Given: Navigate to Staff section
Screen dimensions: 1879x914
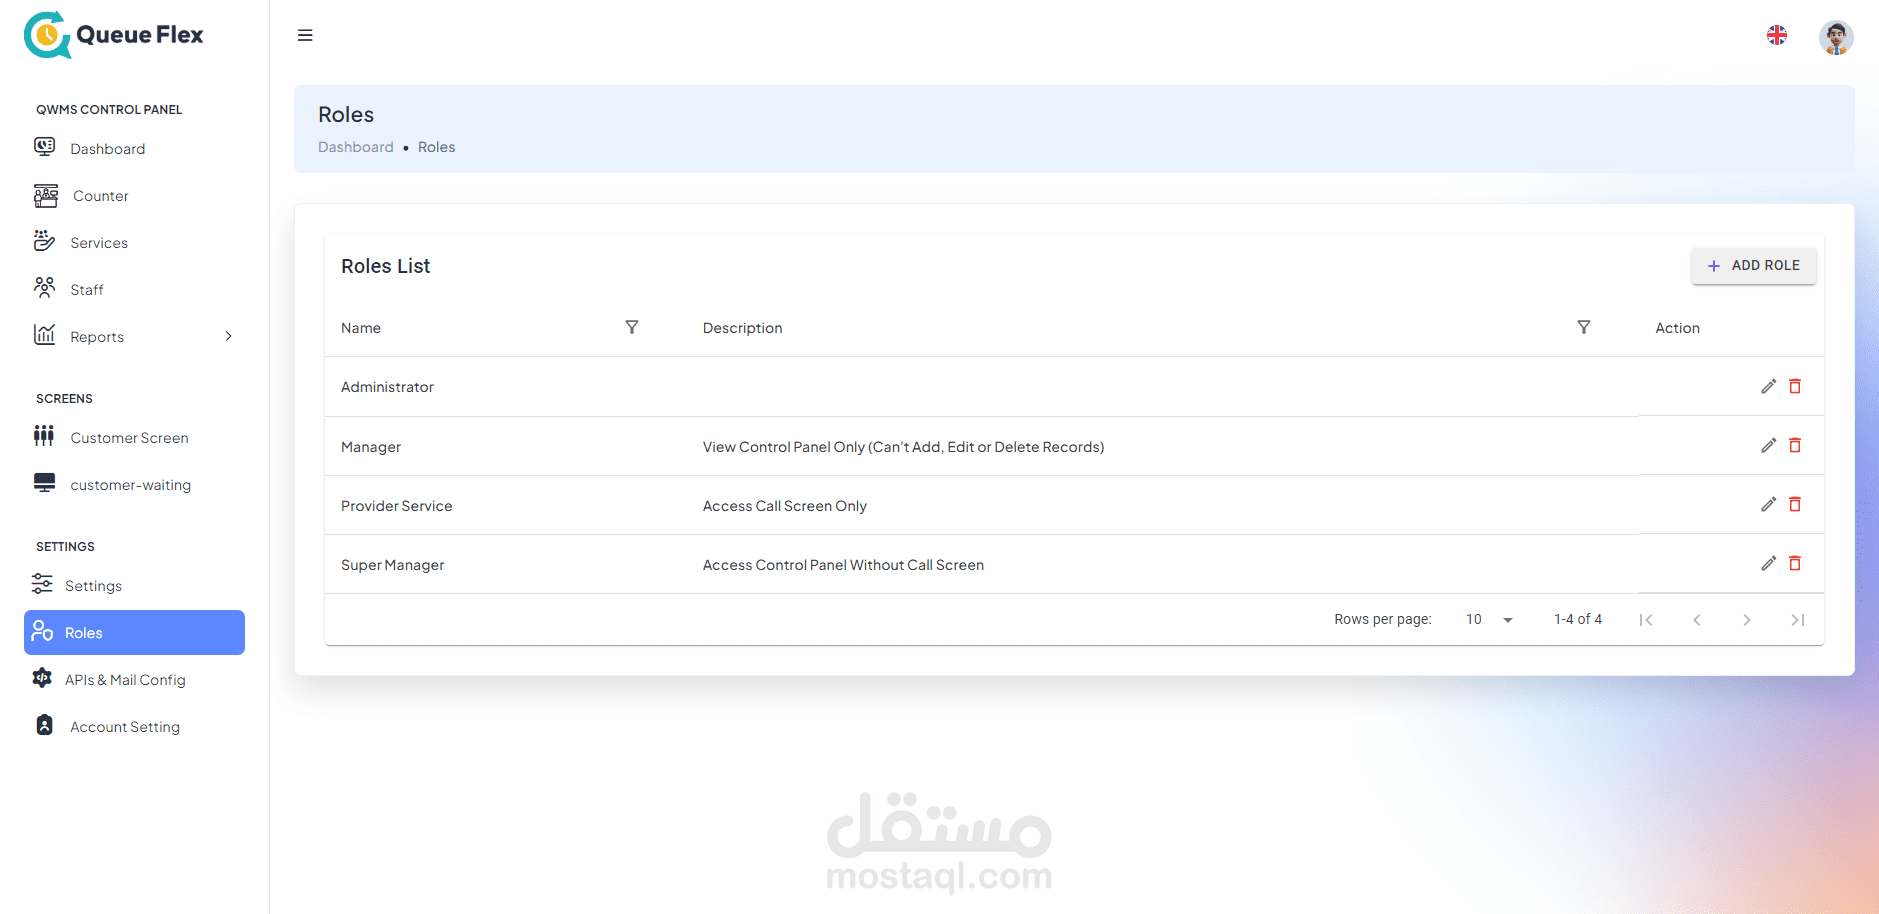Looking at the screenshot, I should pyautogui.click(x=87, y=290).
